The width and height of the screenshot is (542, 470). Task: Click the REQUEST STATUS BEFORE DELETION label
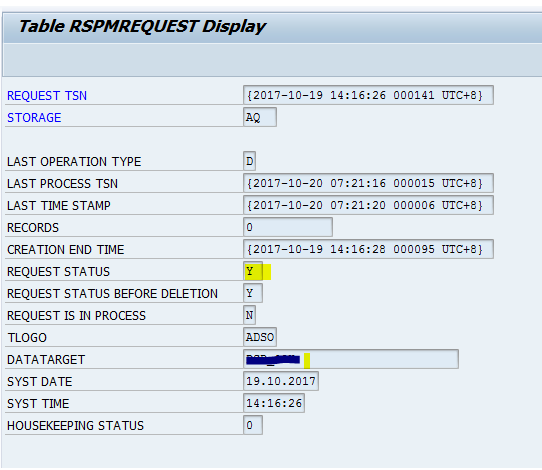(x=112, y=294)
